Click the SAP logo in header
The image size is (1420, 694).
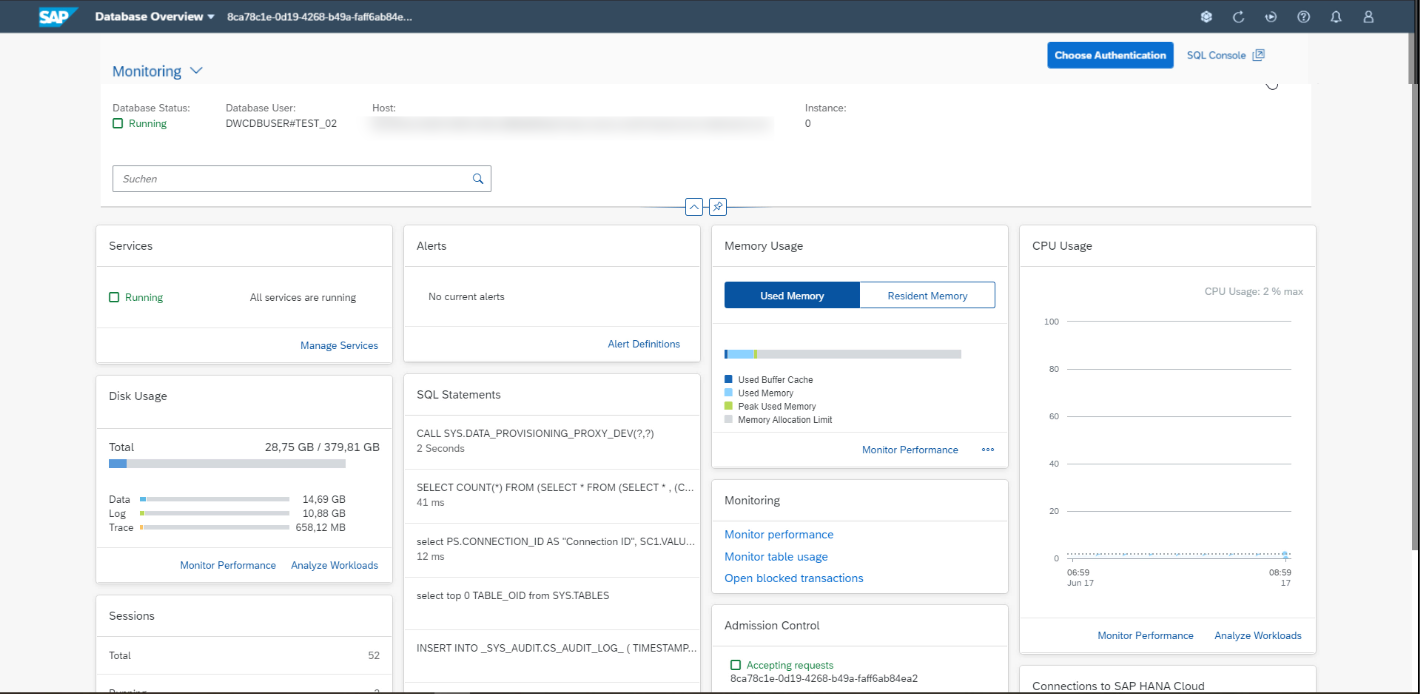58,17
